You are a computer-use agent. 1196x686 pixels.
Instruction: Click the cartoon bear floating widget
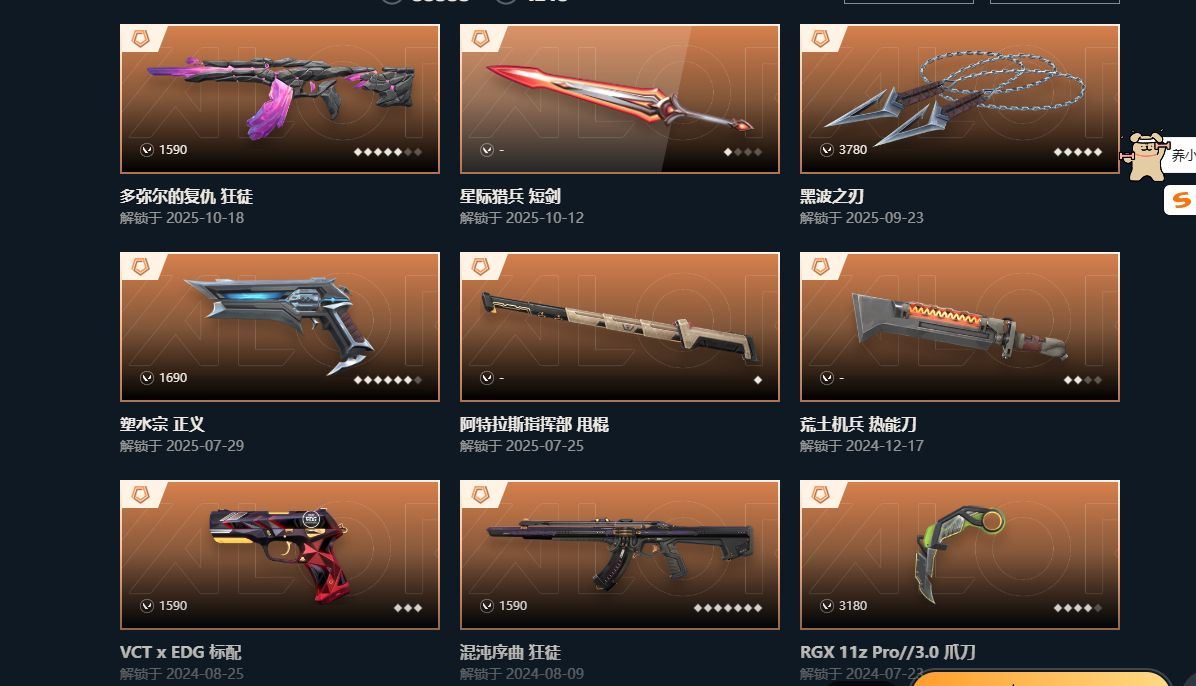tap(1145, 156)
